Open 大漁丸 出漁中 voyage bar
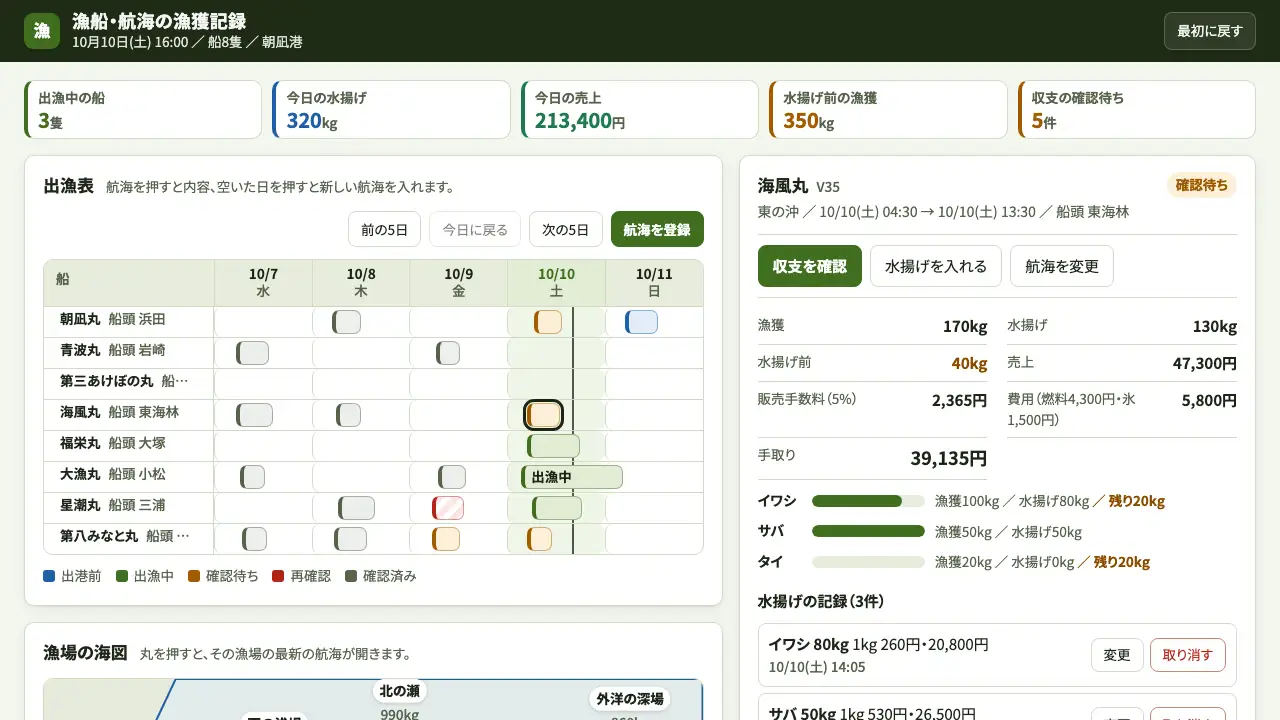Image resolution: width=1280 pixels, height=720 pixels. (572, 477)
